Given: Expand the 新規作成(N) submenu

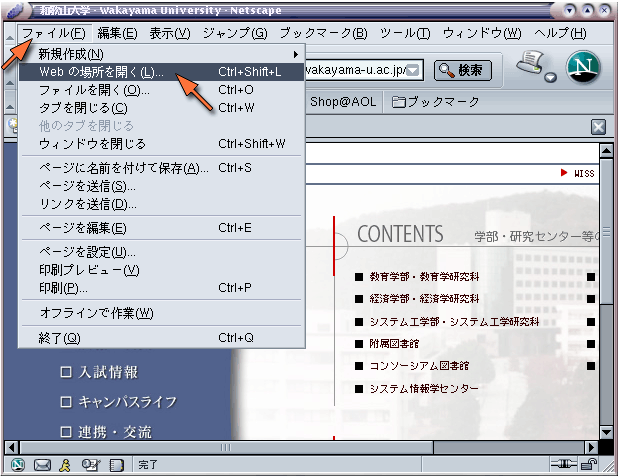Looking at the screenshot, I should tap(162, 54).
